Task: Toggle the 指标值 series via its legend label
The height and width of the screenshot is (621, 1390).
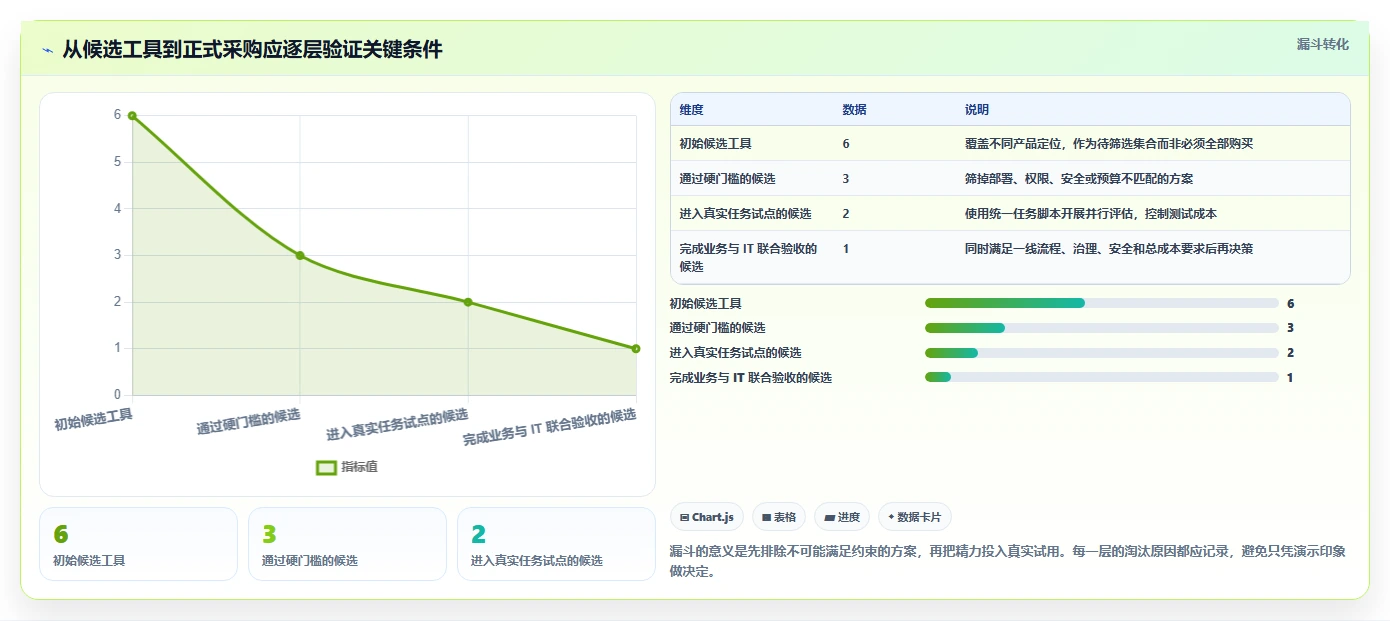Action: coord(360,467)
